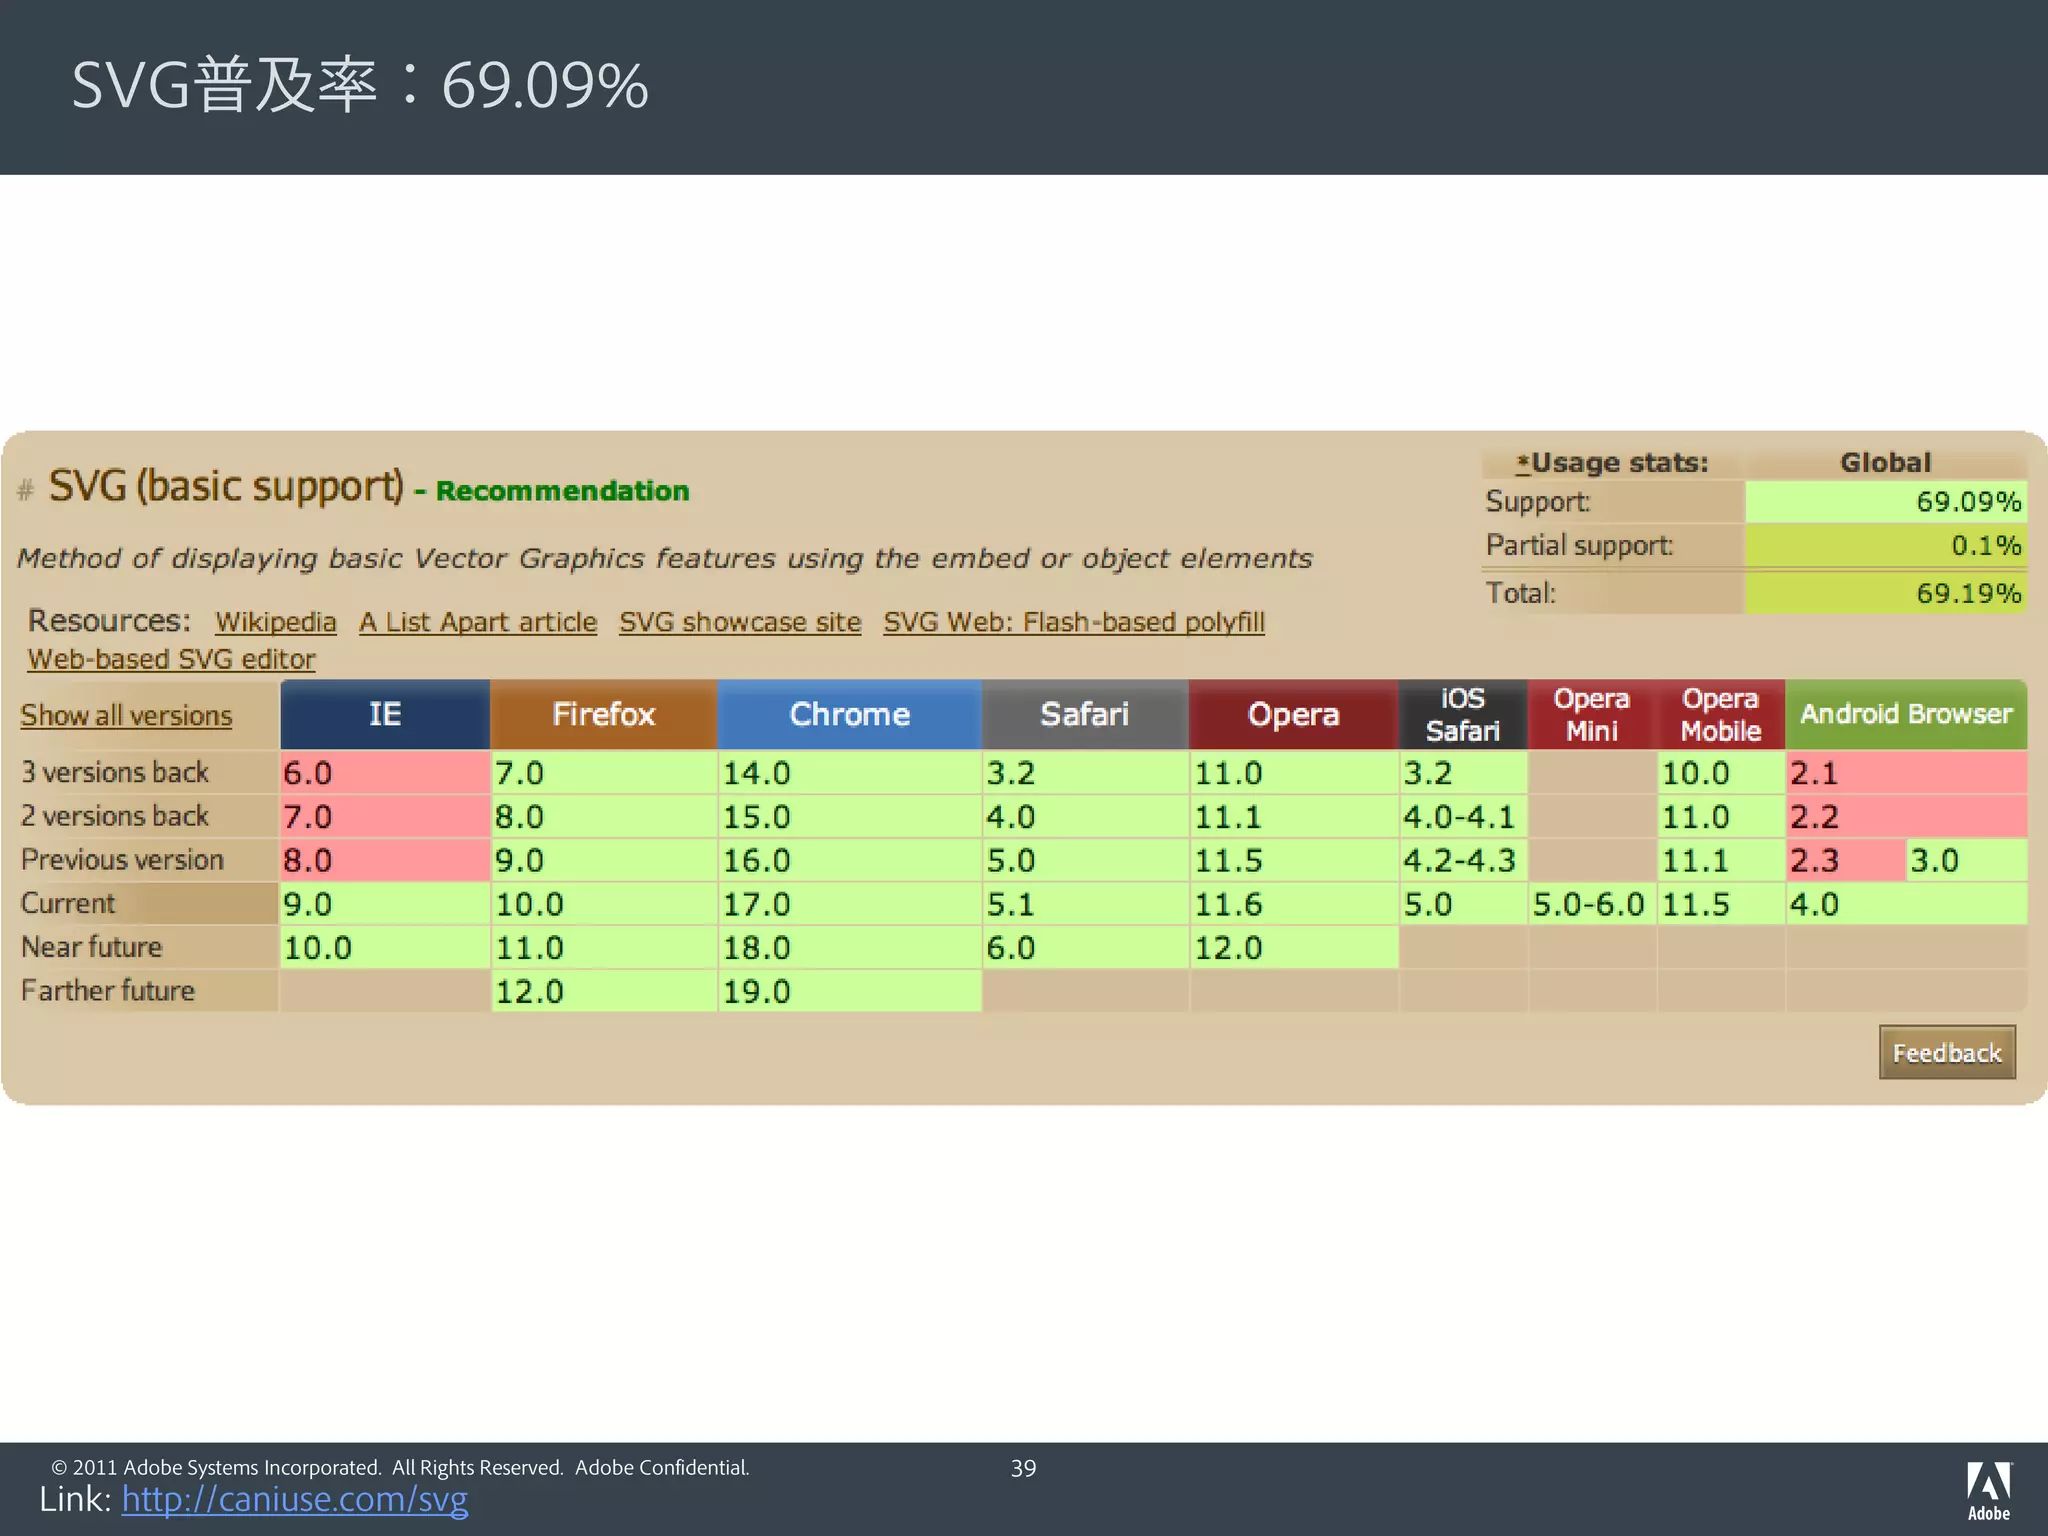
Task: Click Android Browser 4.0 cell
Action: point(1907,904)
